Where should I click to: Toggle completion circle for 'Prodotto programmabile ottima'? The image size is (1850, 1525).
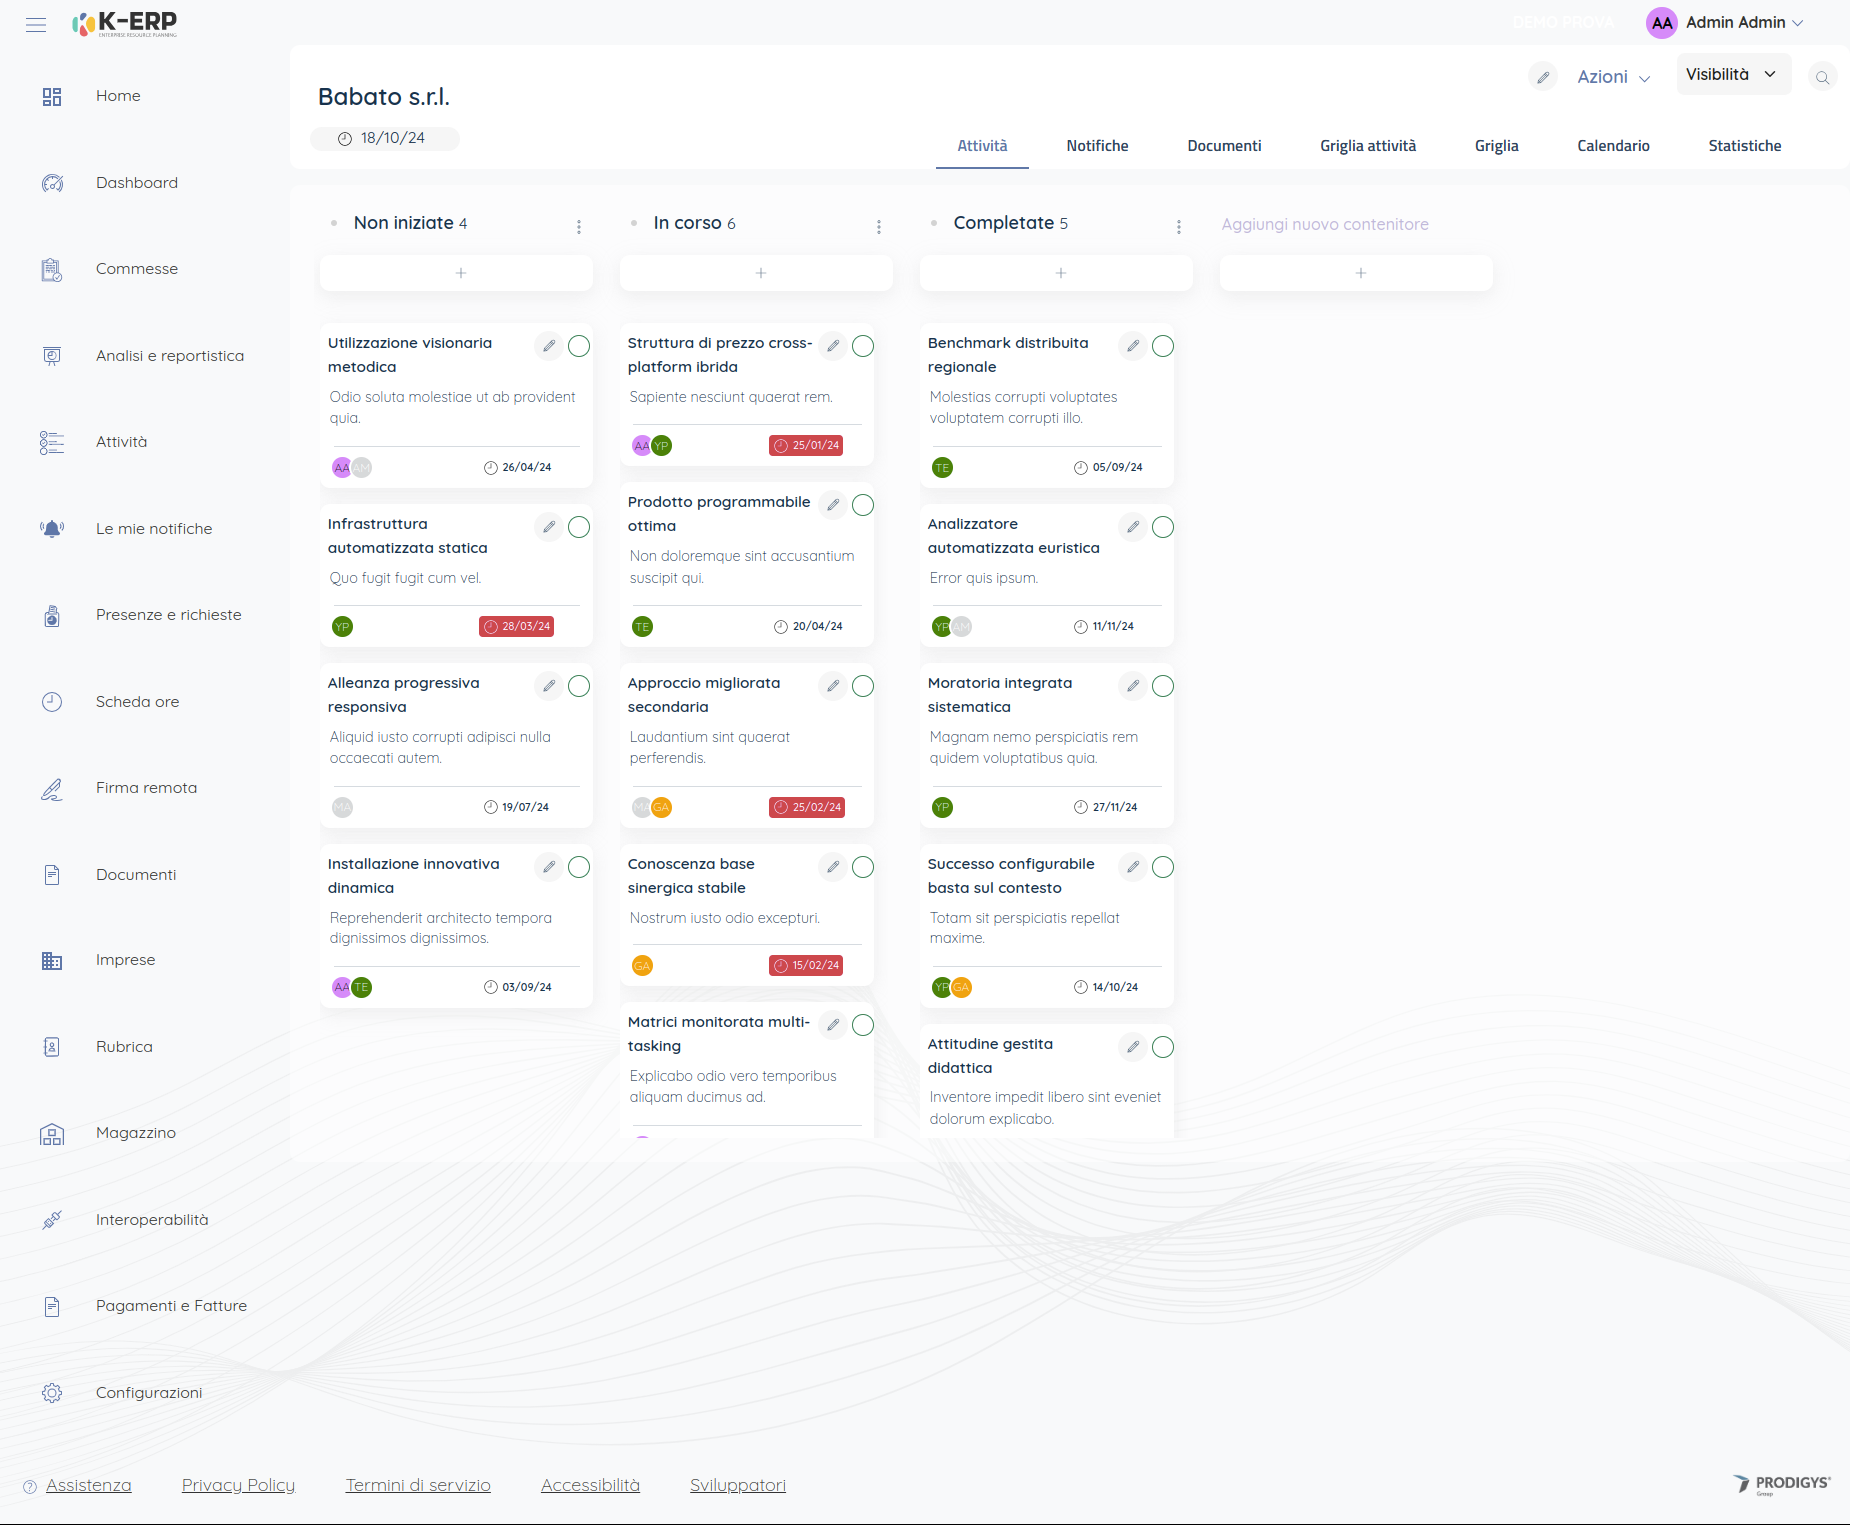[x=863, y=505]
